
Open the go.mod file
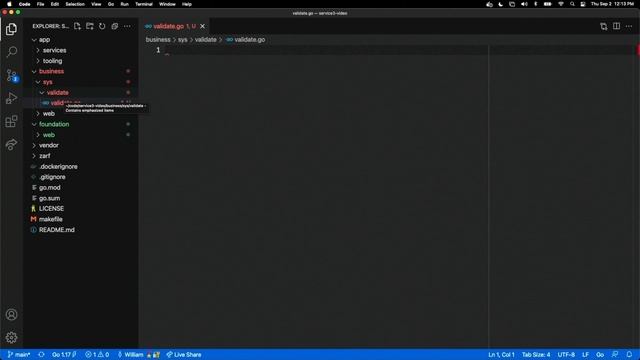coord(81,188)
